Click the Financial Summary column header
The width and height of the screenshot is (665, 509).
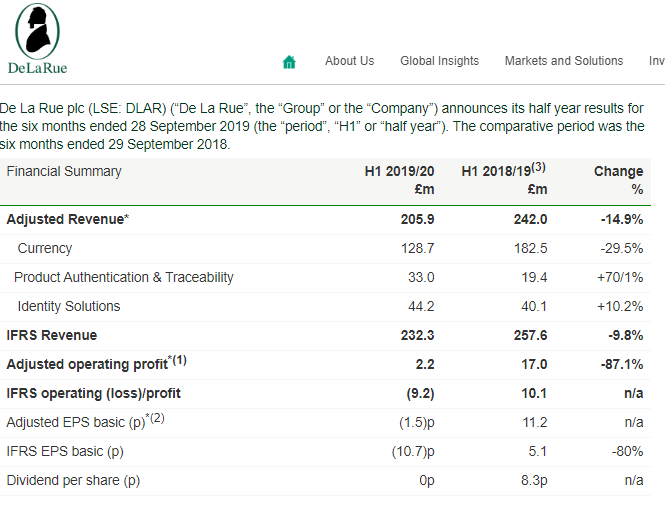pyautogui.click(x=64, y=171)
